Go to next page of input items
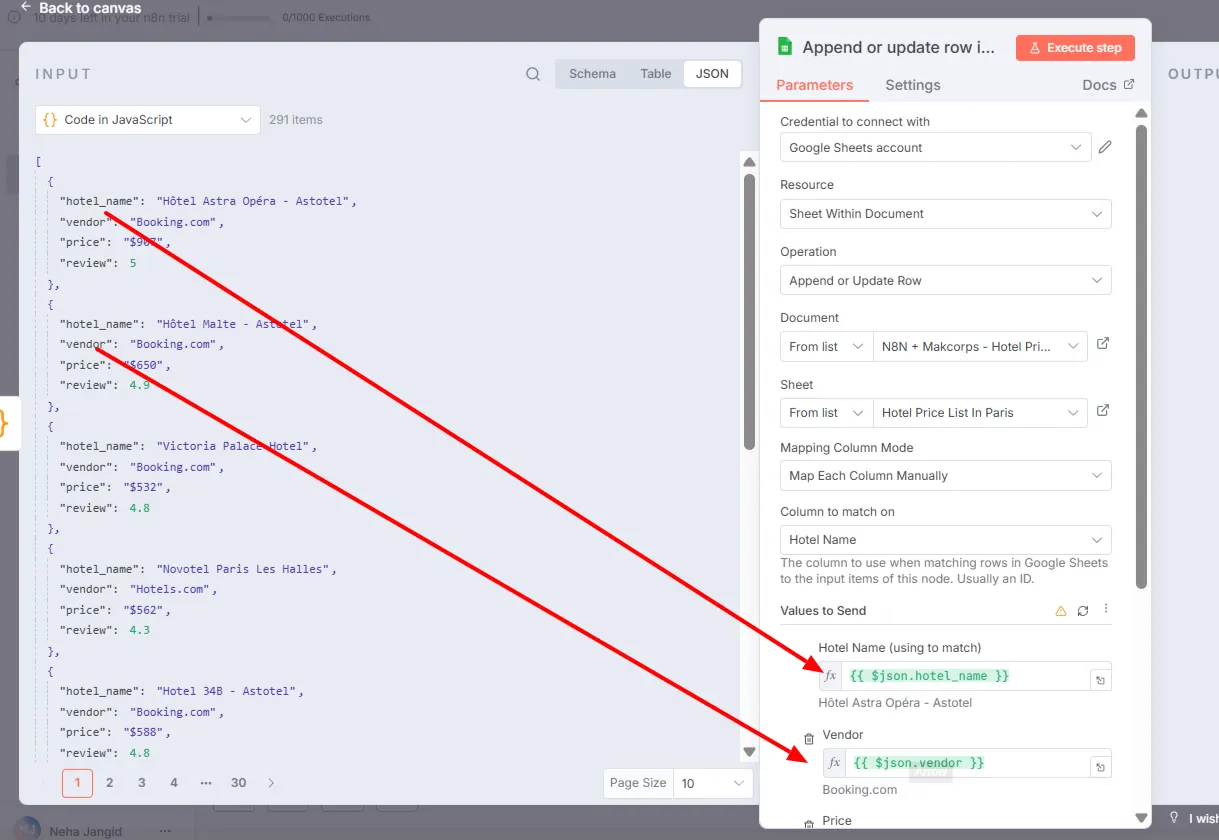The width and height of the screenshot is (1219, 840). pos(271,783)
